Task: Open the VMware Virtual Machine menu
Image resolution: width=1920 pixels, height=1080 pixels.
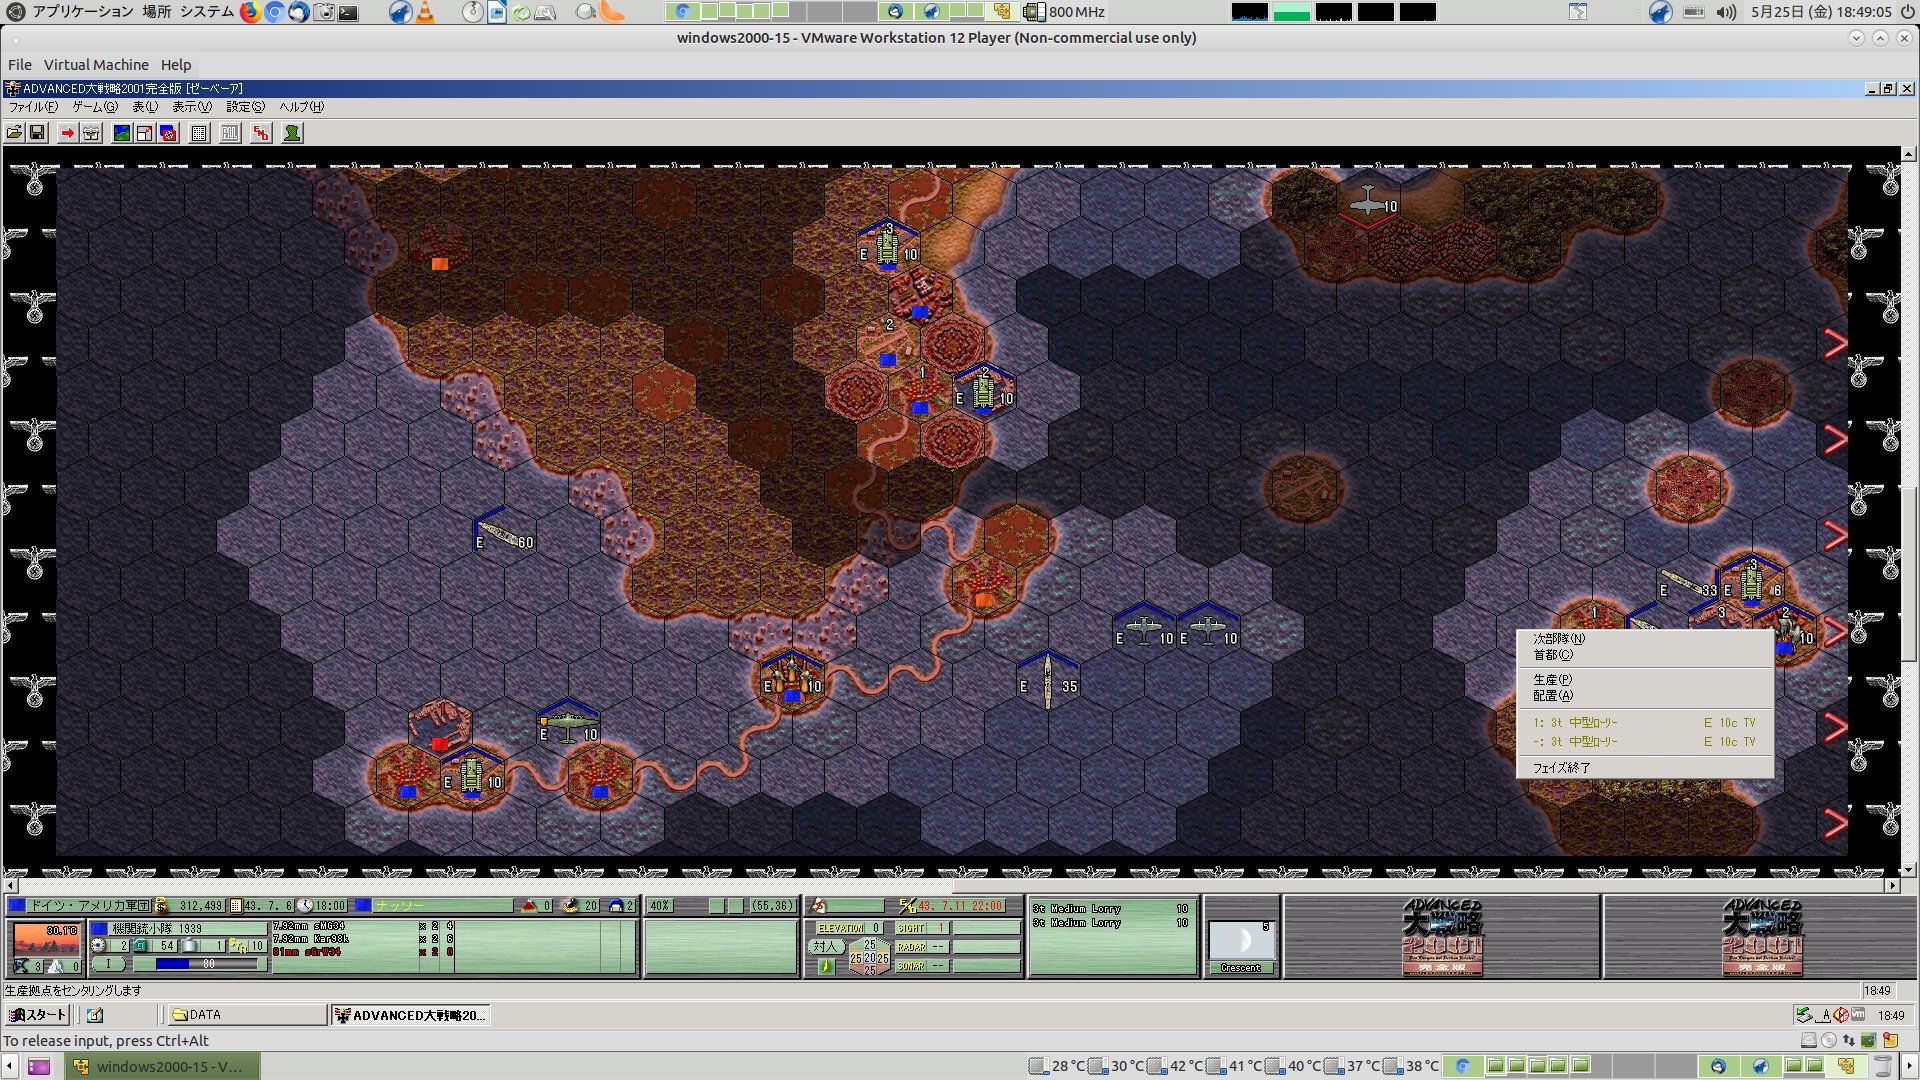Action: [96, 65]
